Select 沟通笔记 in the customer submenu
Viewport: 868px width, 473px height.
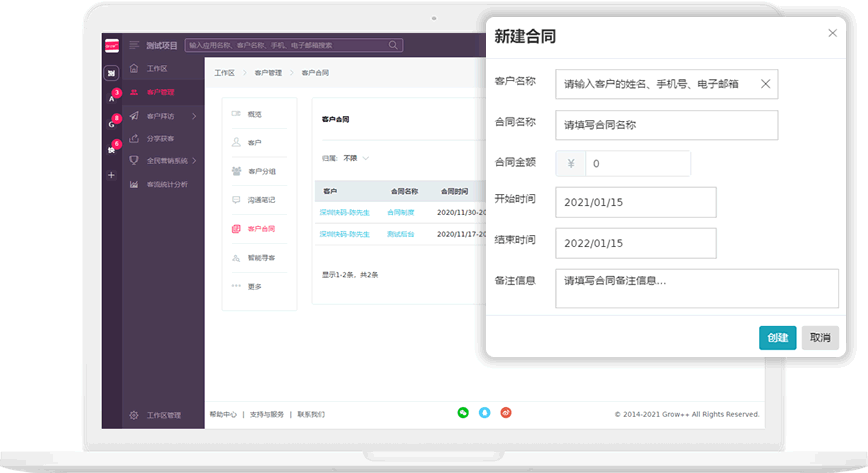point(260,200)
